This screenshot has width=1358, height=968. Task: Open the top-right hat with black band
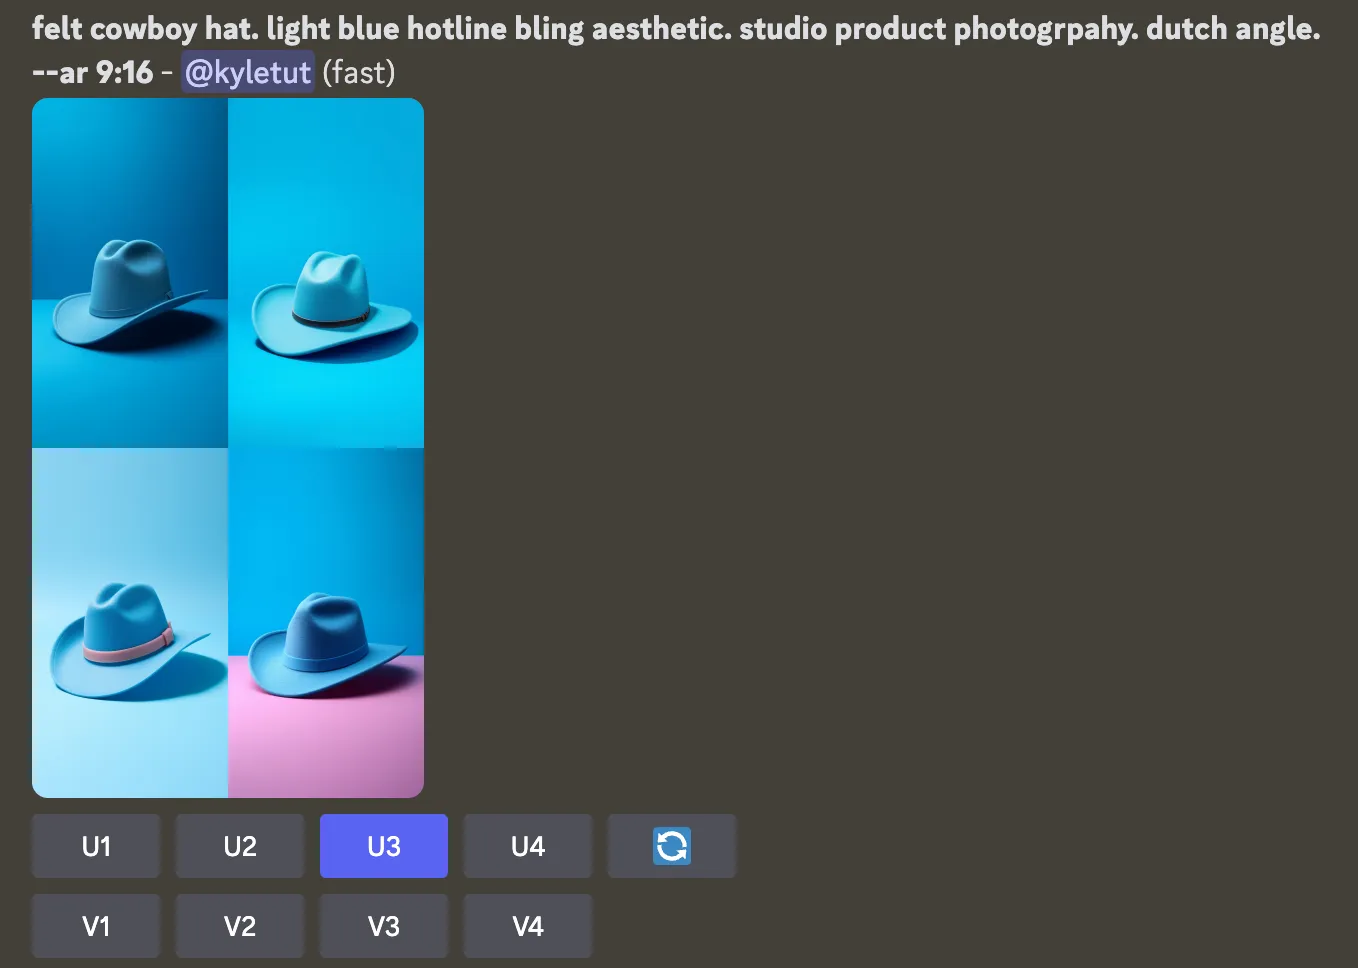click(326, 273)
